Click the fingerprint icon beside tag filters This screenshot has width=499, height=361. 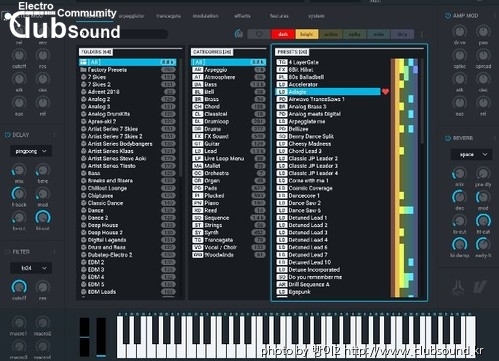[239, 34]
